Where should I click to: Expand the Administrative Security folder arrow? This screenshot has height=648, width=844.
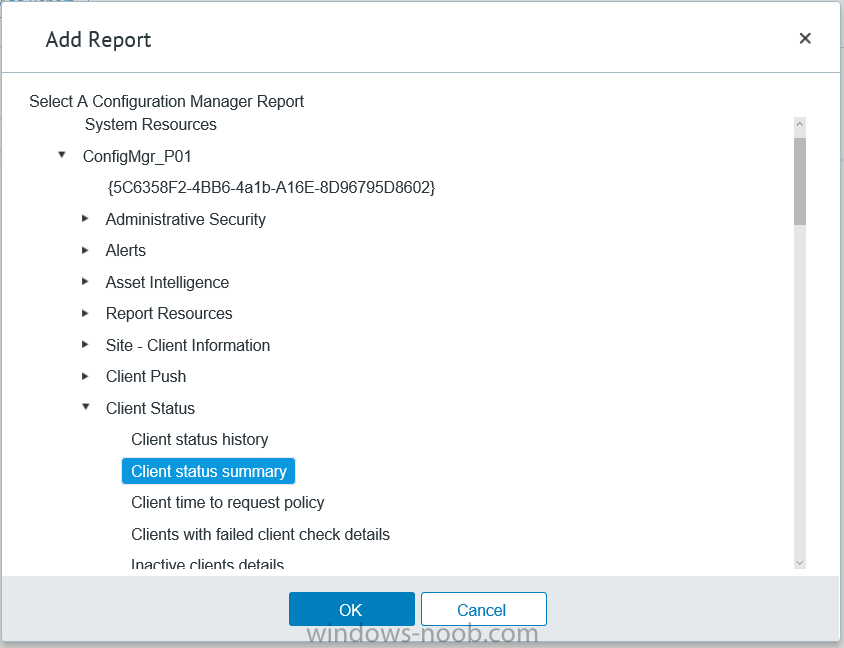(x=85, y=219)
